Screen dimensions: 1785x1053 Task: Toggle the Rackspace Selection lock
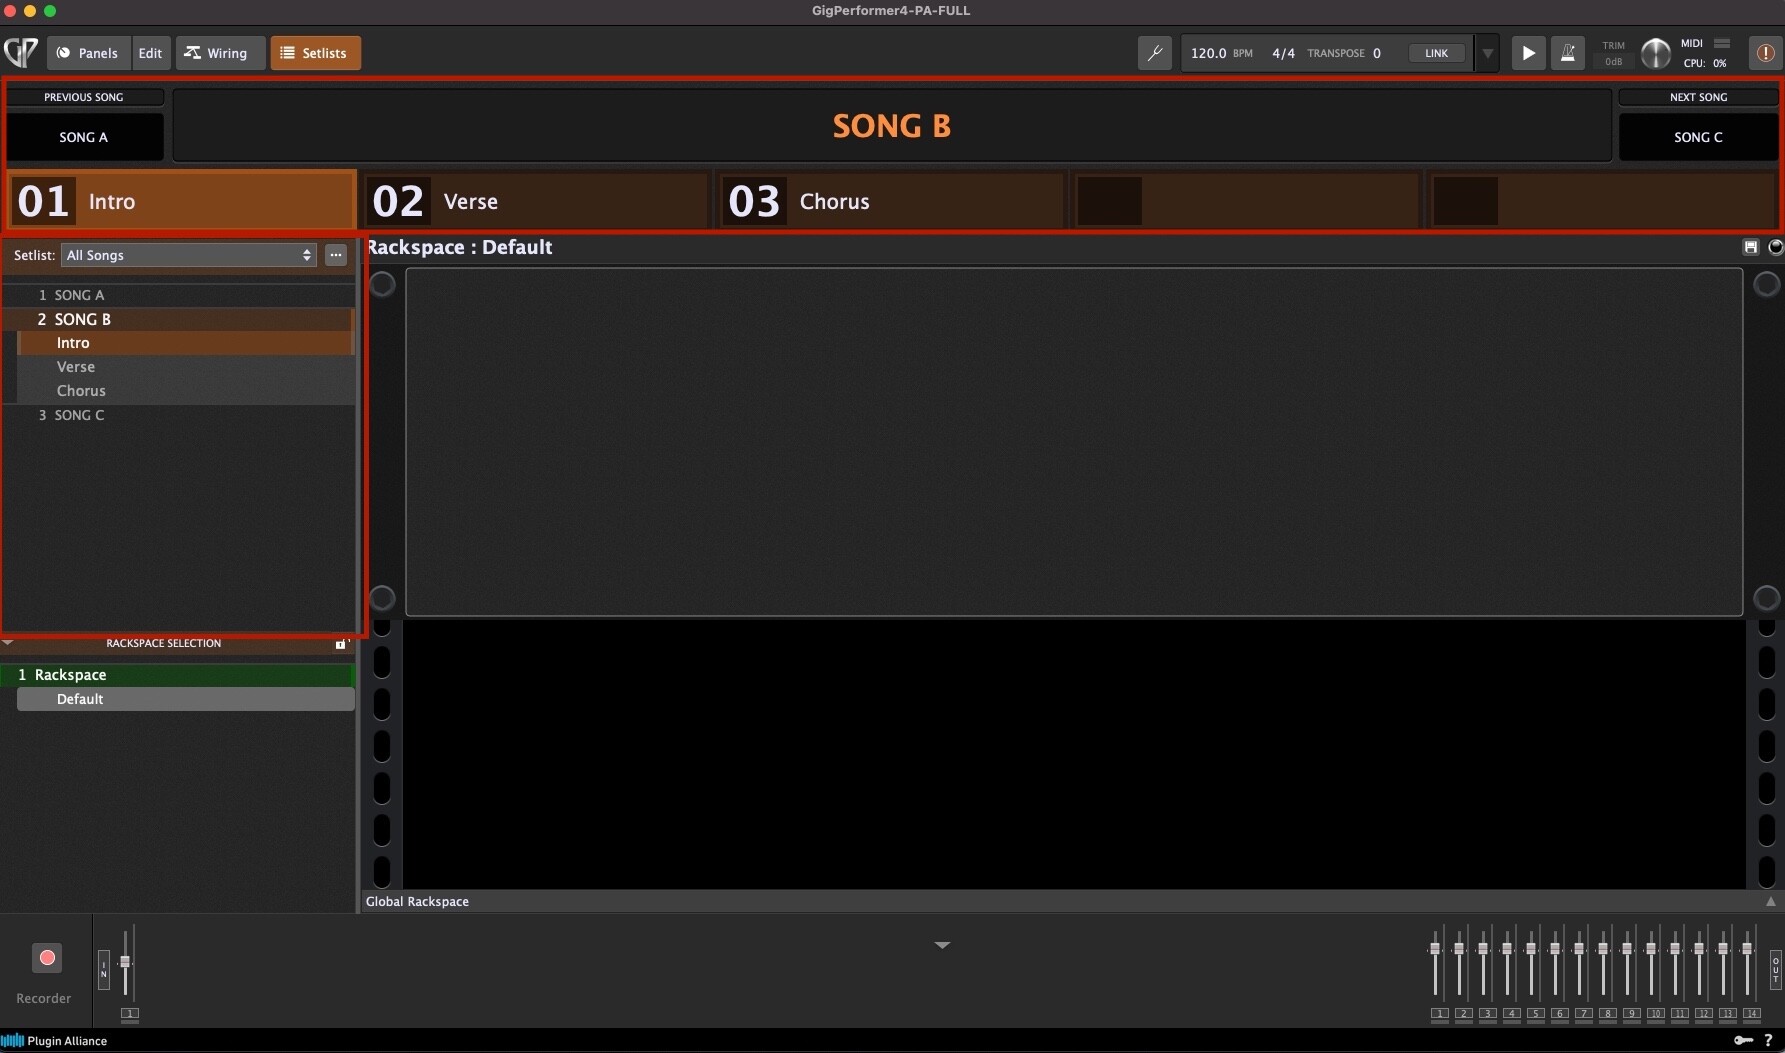click(340, 644)
